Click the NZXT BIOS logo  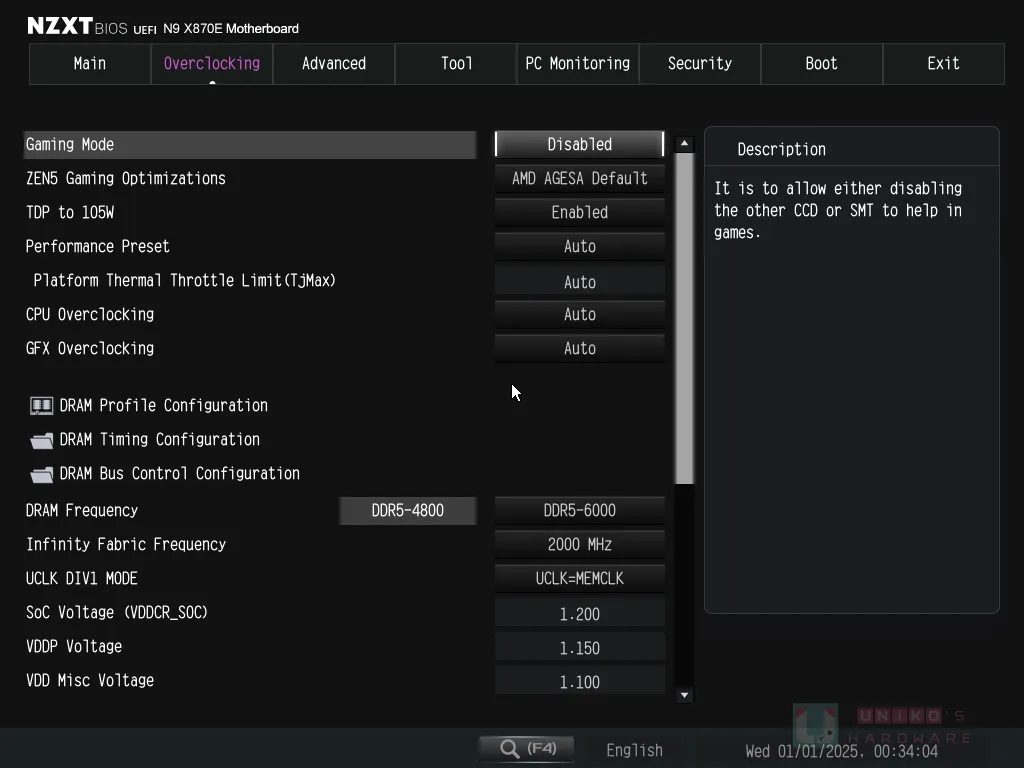(76, 26)
